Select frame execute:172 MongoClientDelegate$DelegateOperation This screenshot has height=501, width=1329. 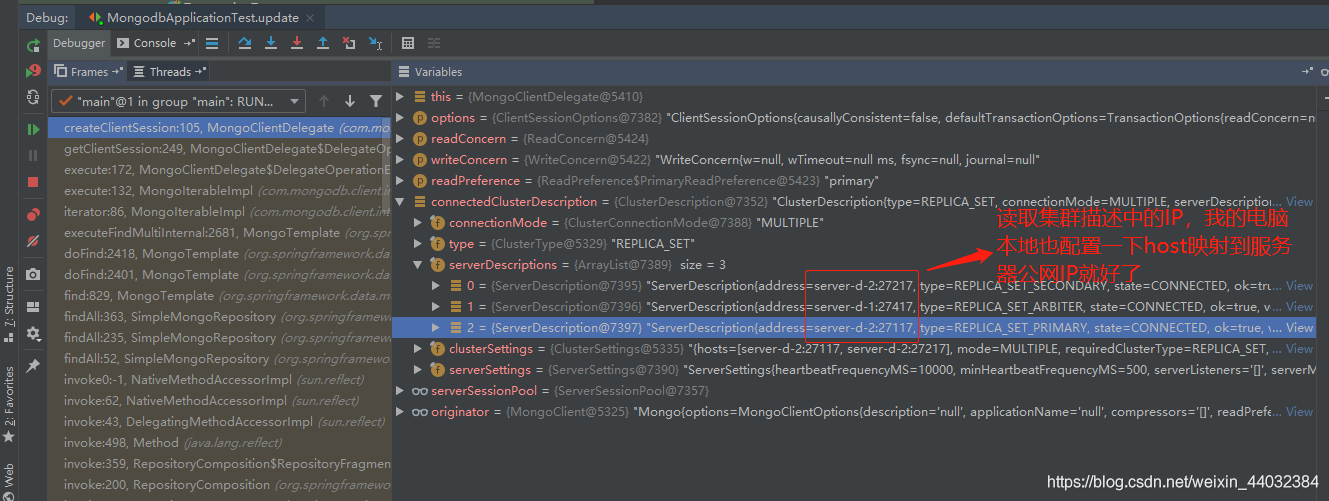point(220,170)
